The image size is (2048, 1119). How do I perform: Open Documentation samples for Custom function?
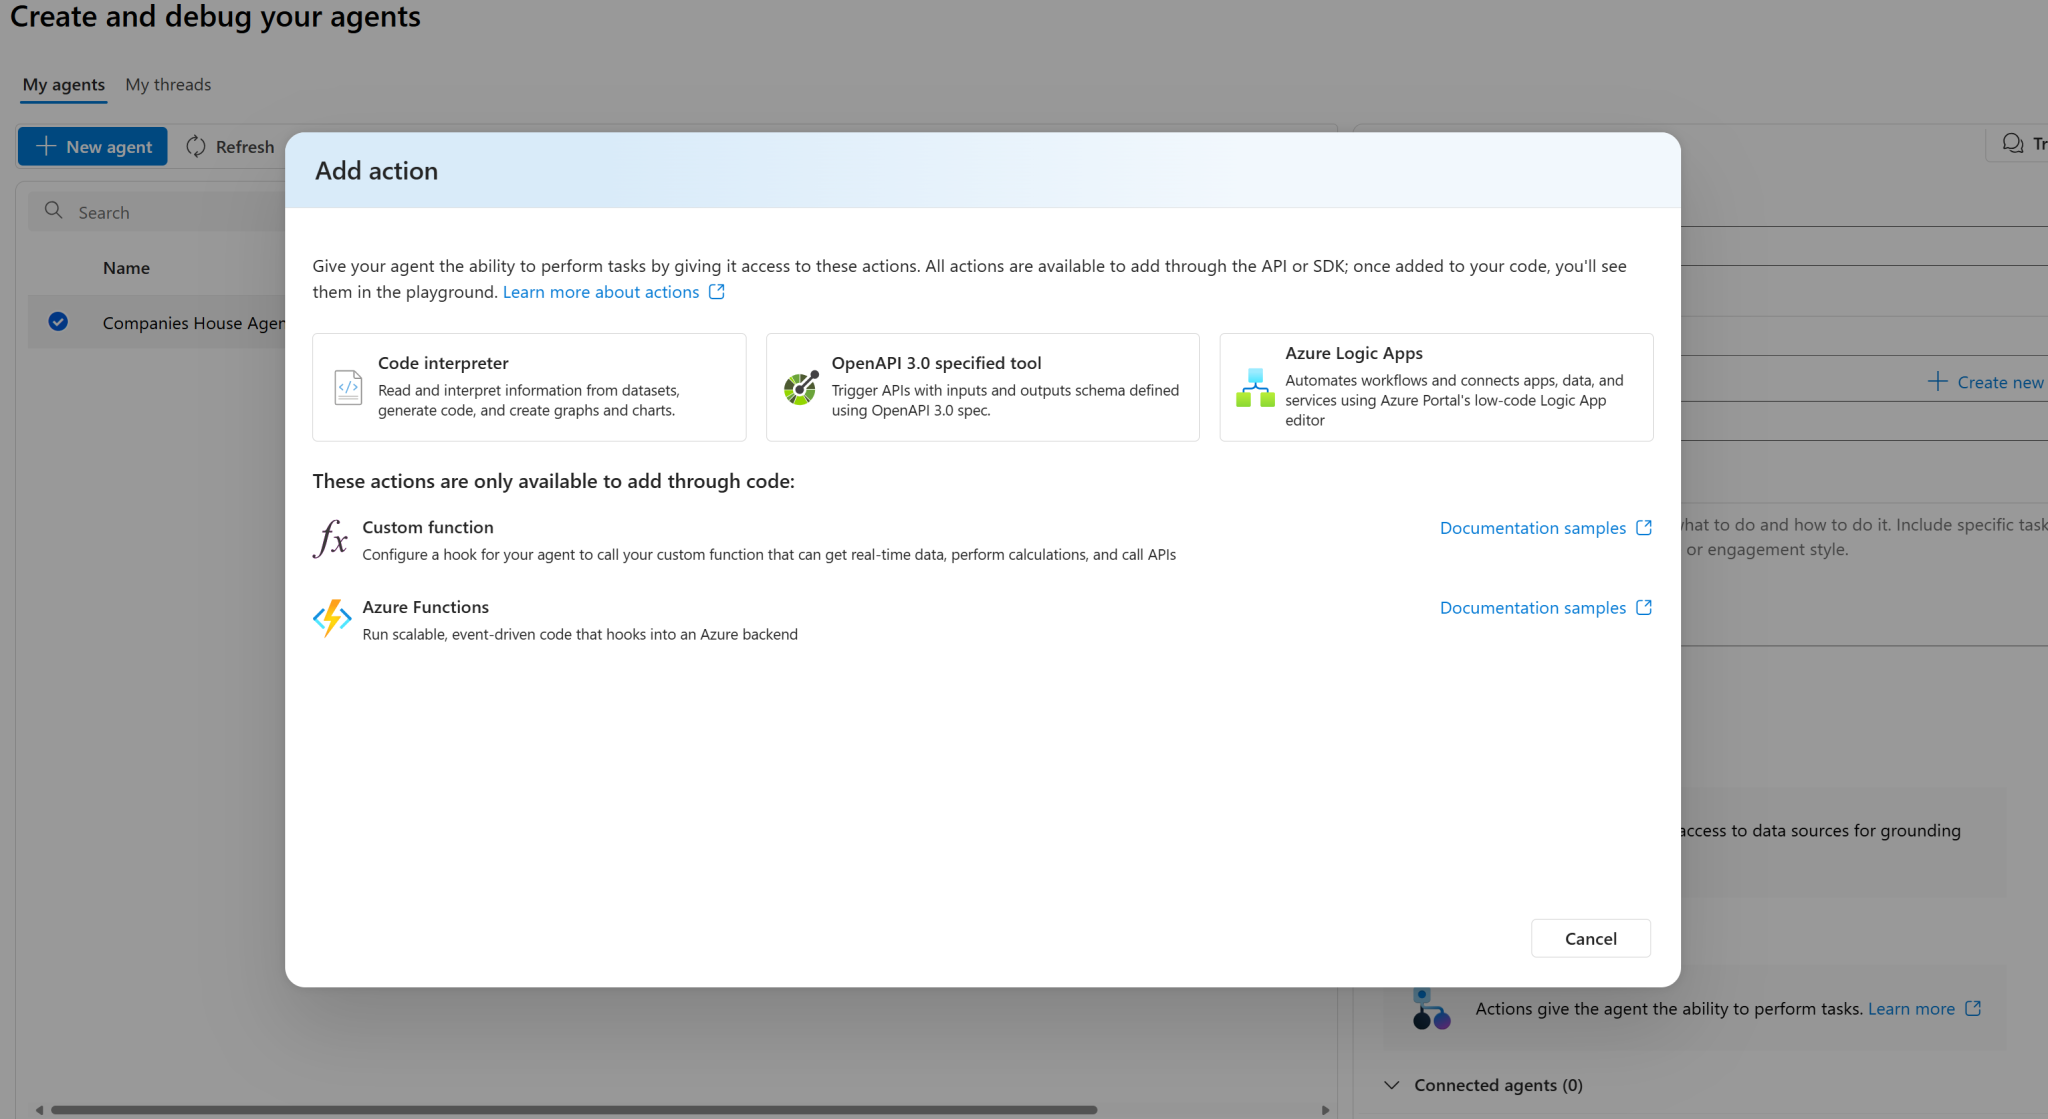(1532, 527)
